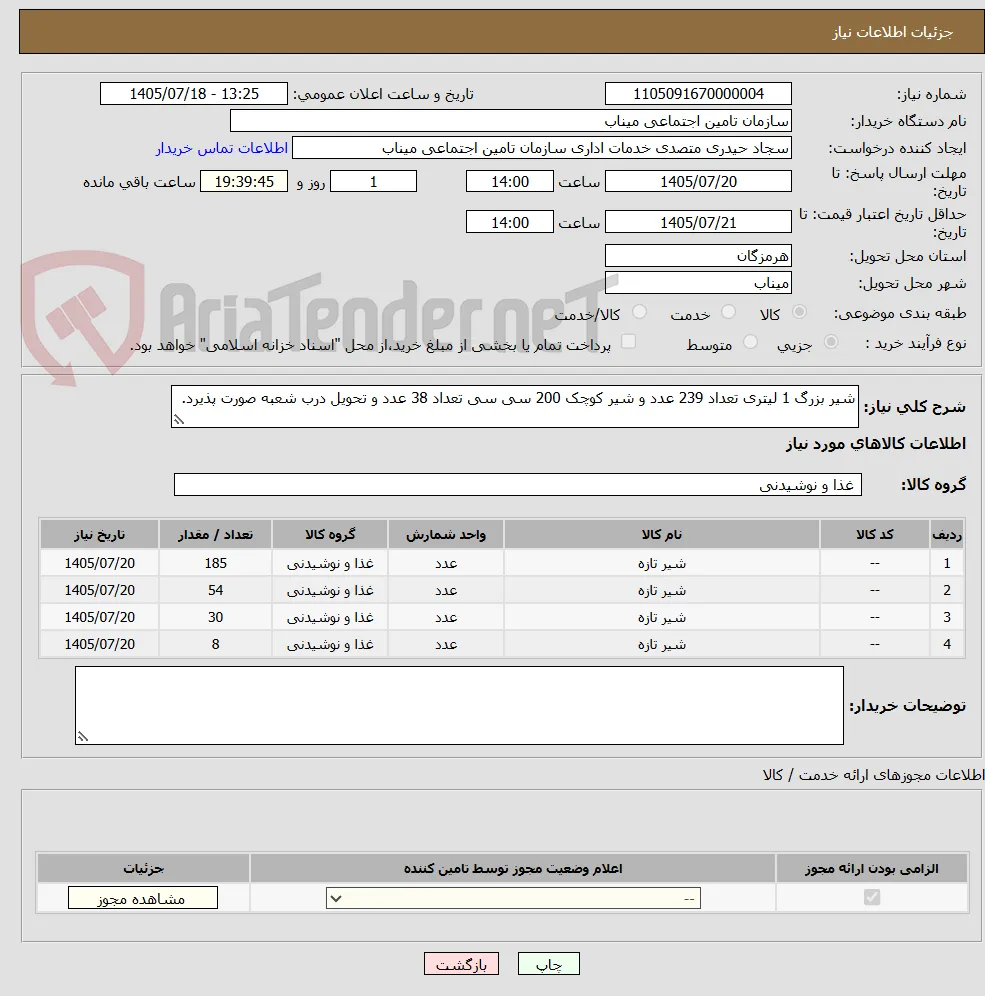Click مشاهده مجوز button
The image size is (985, 996).
143,898
